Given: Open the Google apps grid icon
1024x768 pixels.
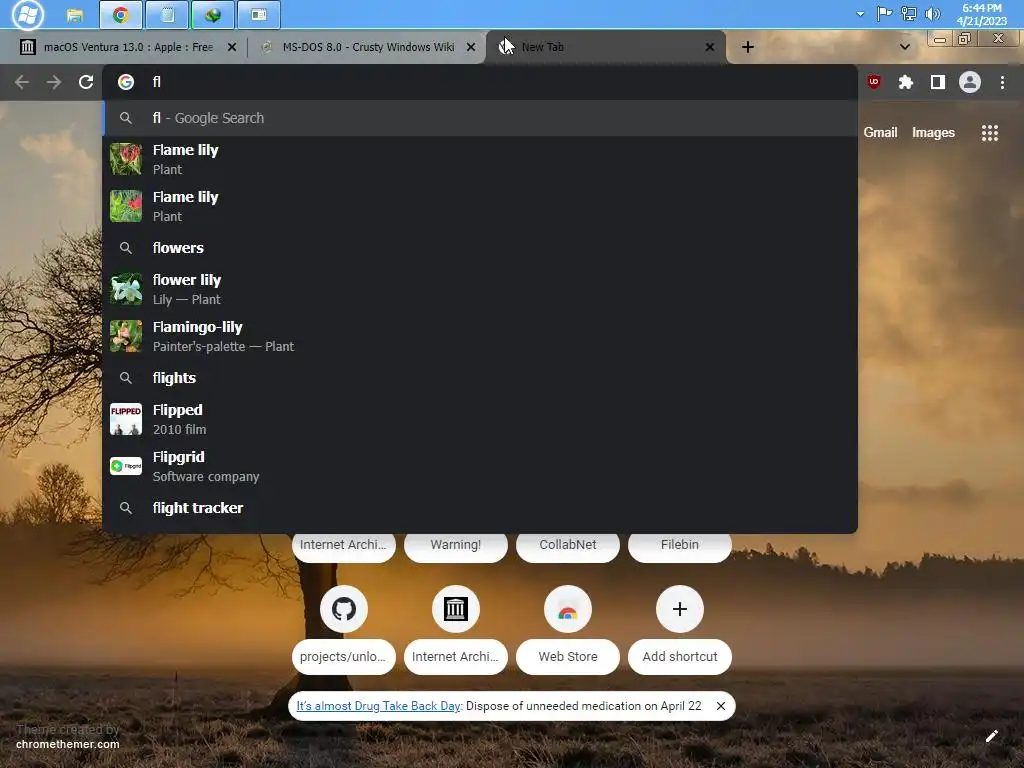Looking at the screenshot, I should point(990,133).
